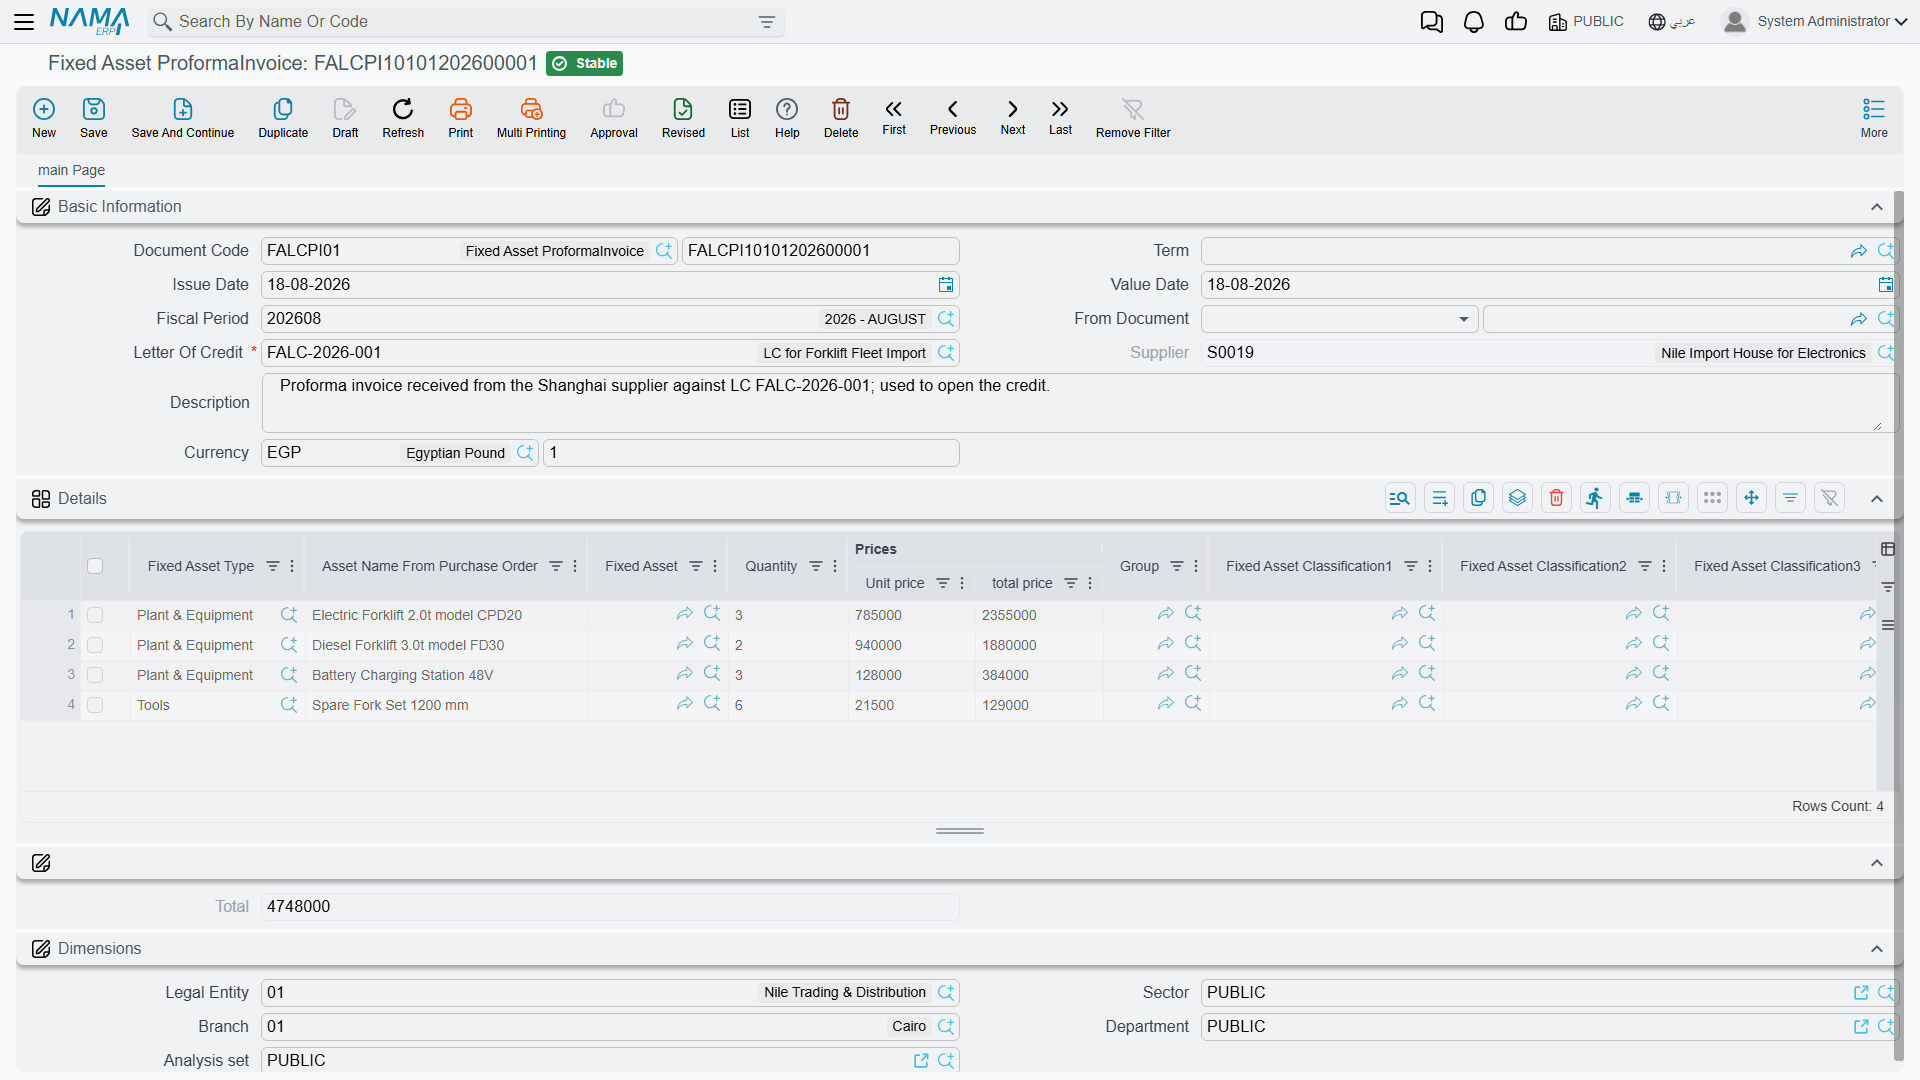Click Remove Filter icon
This screenshot has height=1080, width=1920.
pos(1133,118)
